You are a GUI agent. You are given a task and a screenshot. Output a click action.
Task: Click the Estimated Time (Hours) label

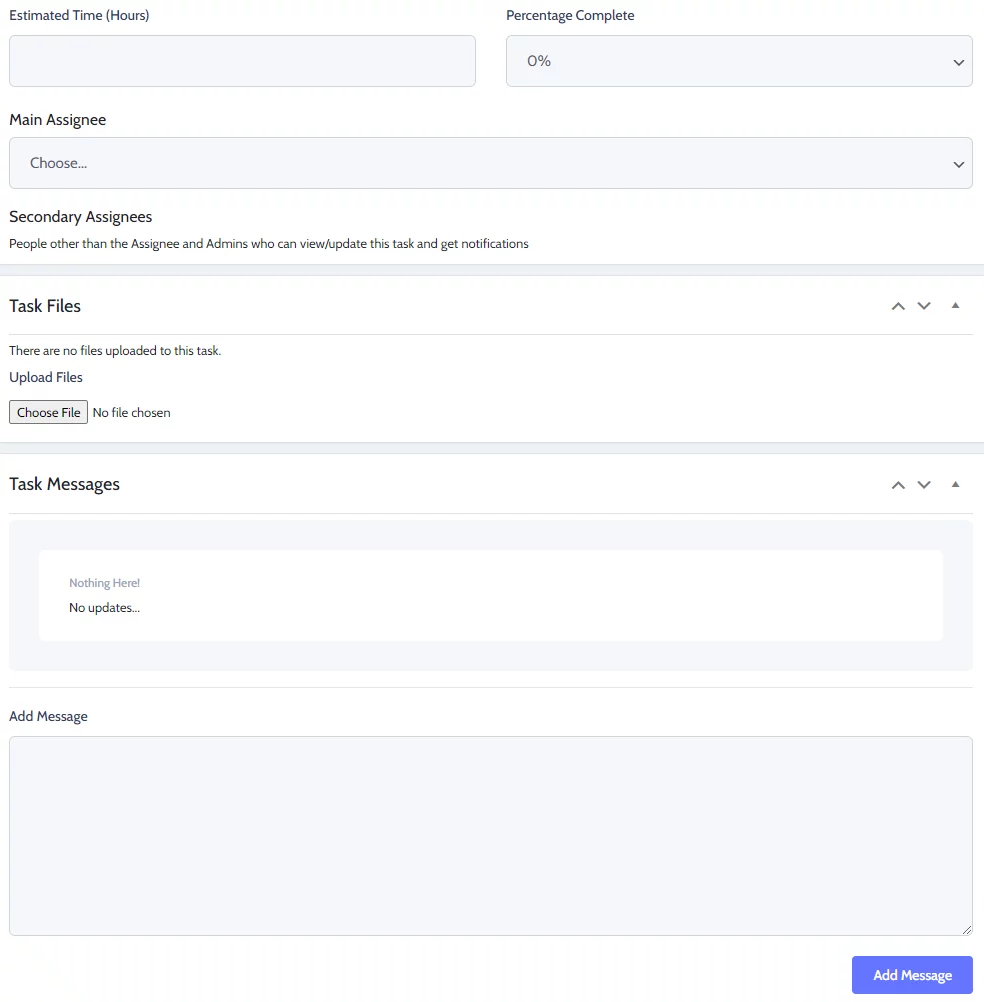click(x=79, y=15)
